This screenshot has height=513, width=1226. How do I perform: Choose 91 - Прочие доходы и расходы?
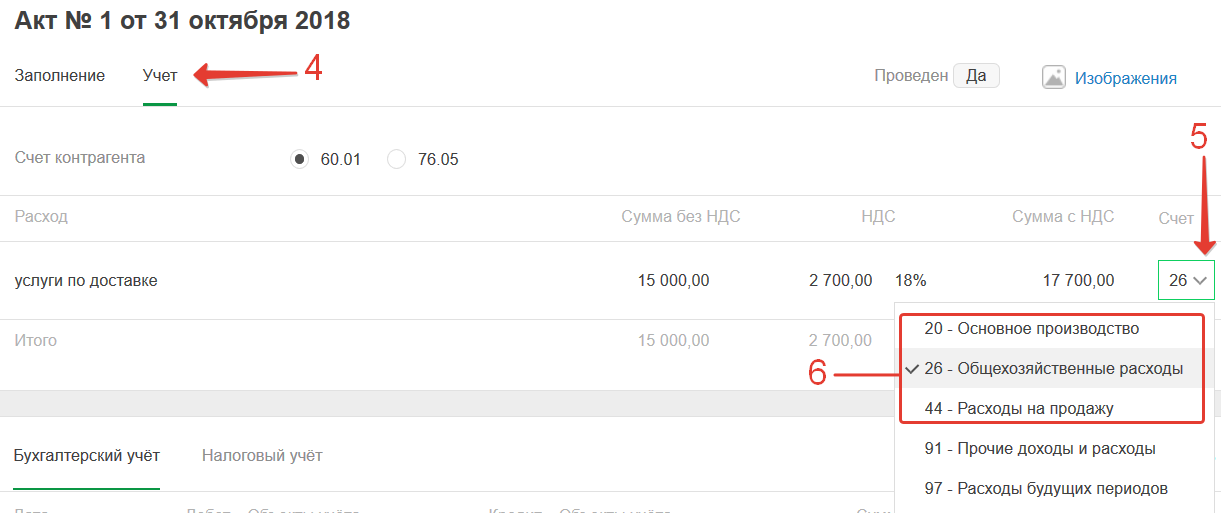(1040, 449)
